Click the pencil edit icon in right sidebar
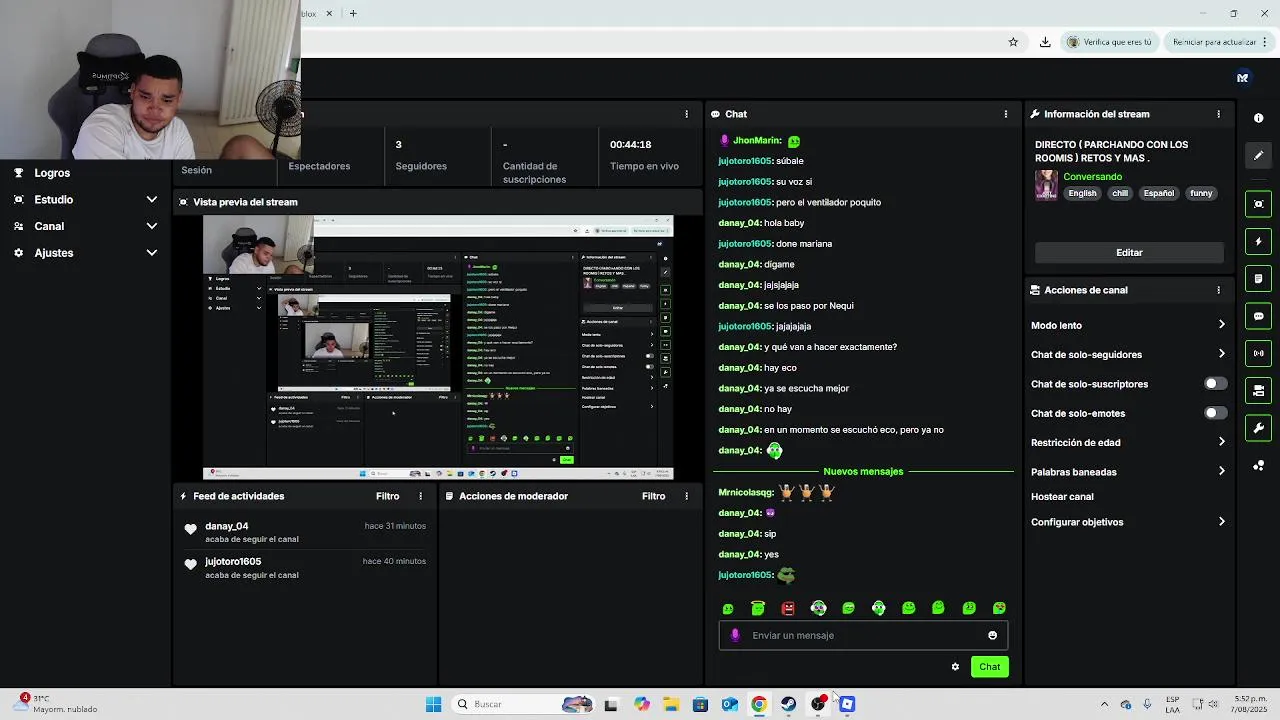Screen dimensions: 1280x720 1258,155
